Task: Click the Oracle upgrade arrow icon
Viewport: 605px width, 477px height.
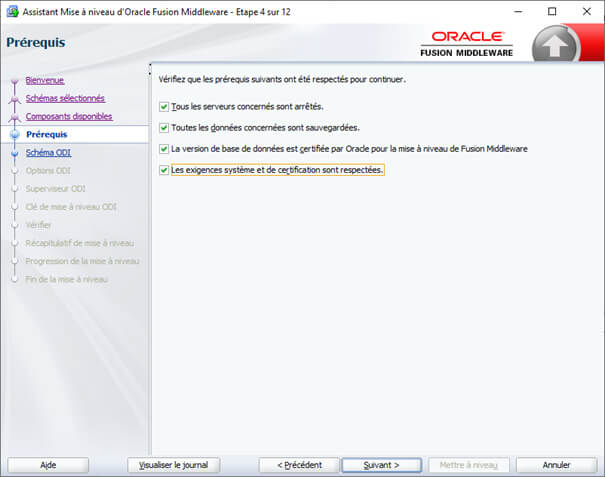Action: (x=554, y=45)
